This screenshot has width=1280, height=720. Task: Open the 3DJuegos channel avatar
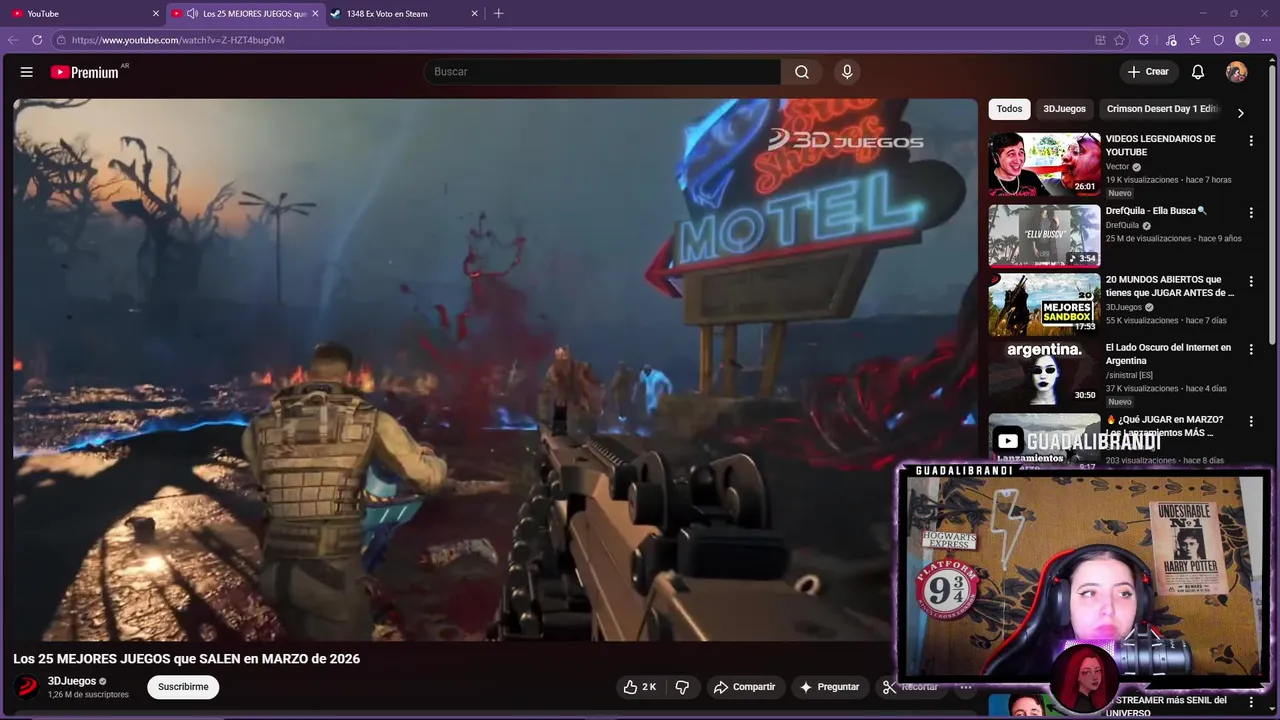(x=27, y=687)
